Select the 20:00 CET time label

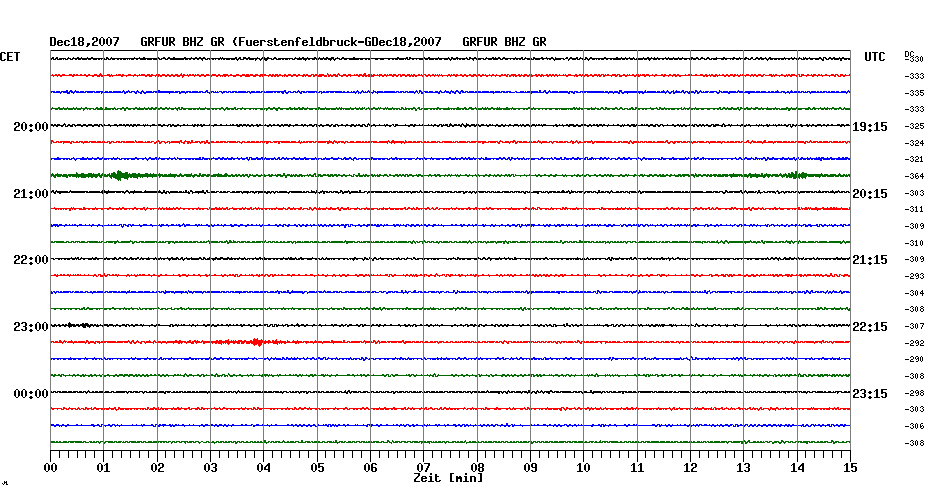[31, 127]
